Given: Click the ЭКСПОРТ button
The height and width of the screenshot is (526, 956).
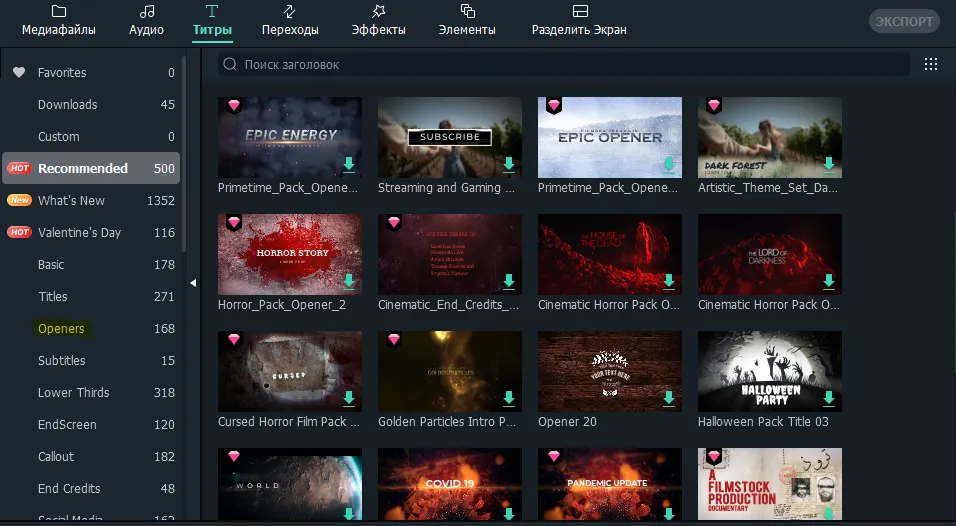Looking at the screenshot, I should click(904, 21).
